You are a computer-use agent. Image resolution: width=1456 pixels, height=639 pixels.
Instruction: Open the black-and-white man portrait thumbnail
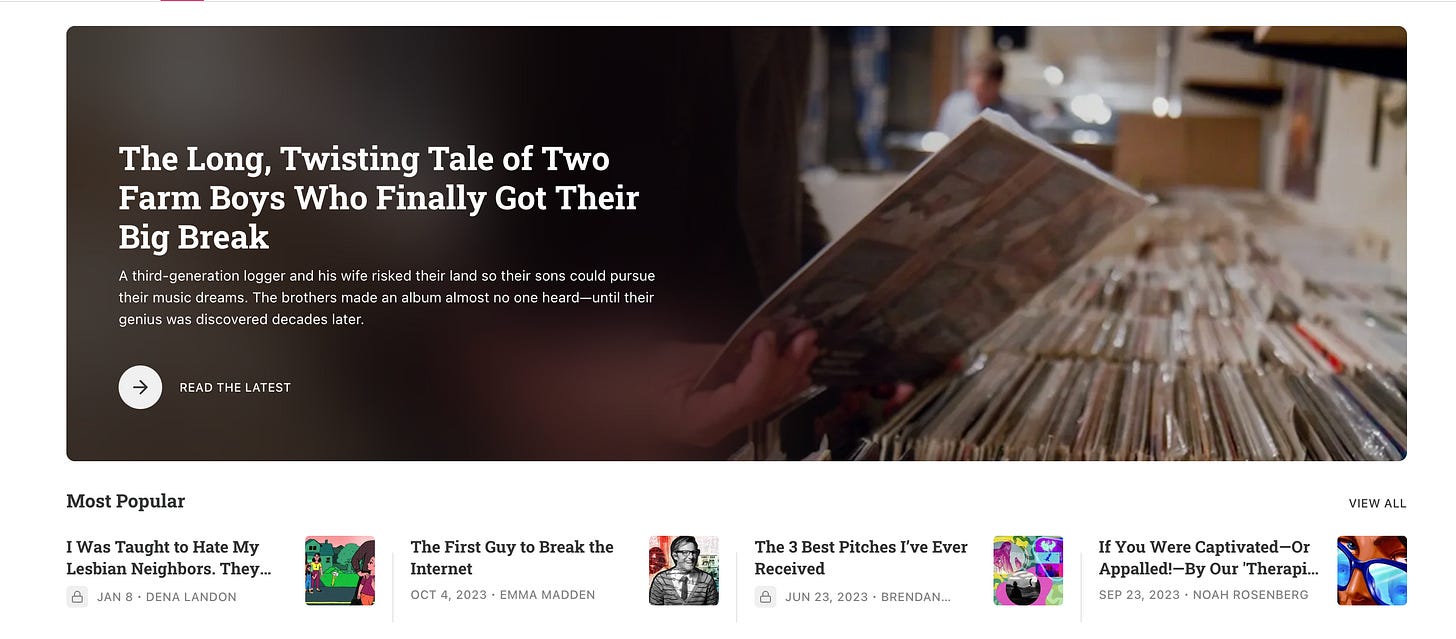pyautogui.click(x=684, y=571)
